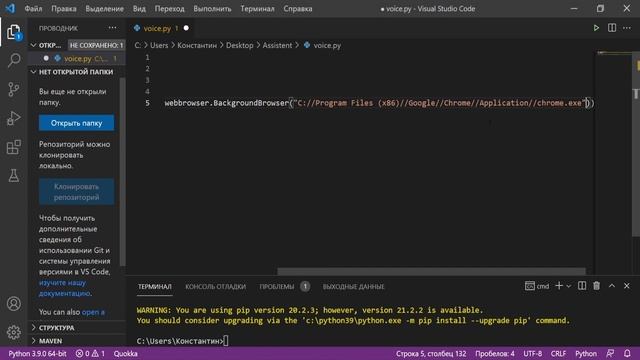
Task: Click the Desktop breadcrumb segment
Action: [x=240, y=45]
